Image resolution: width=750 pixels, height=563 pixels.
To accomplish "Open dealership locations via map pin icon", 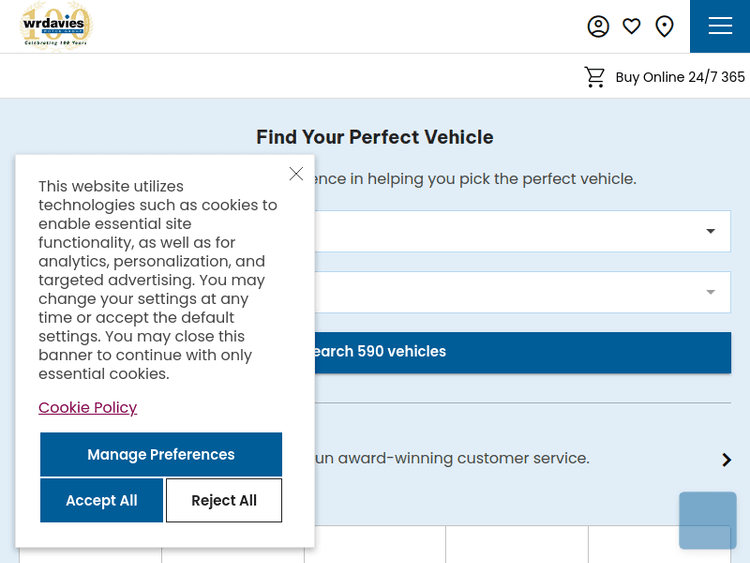I will pyautogui.click(x=664, y=26).
